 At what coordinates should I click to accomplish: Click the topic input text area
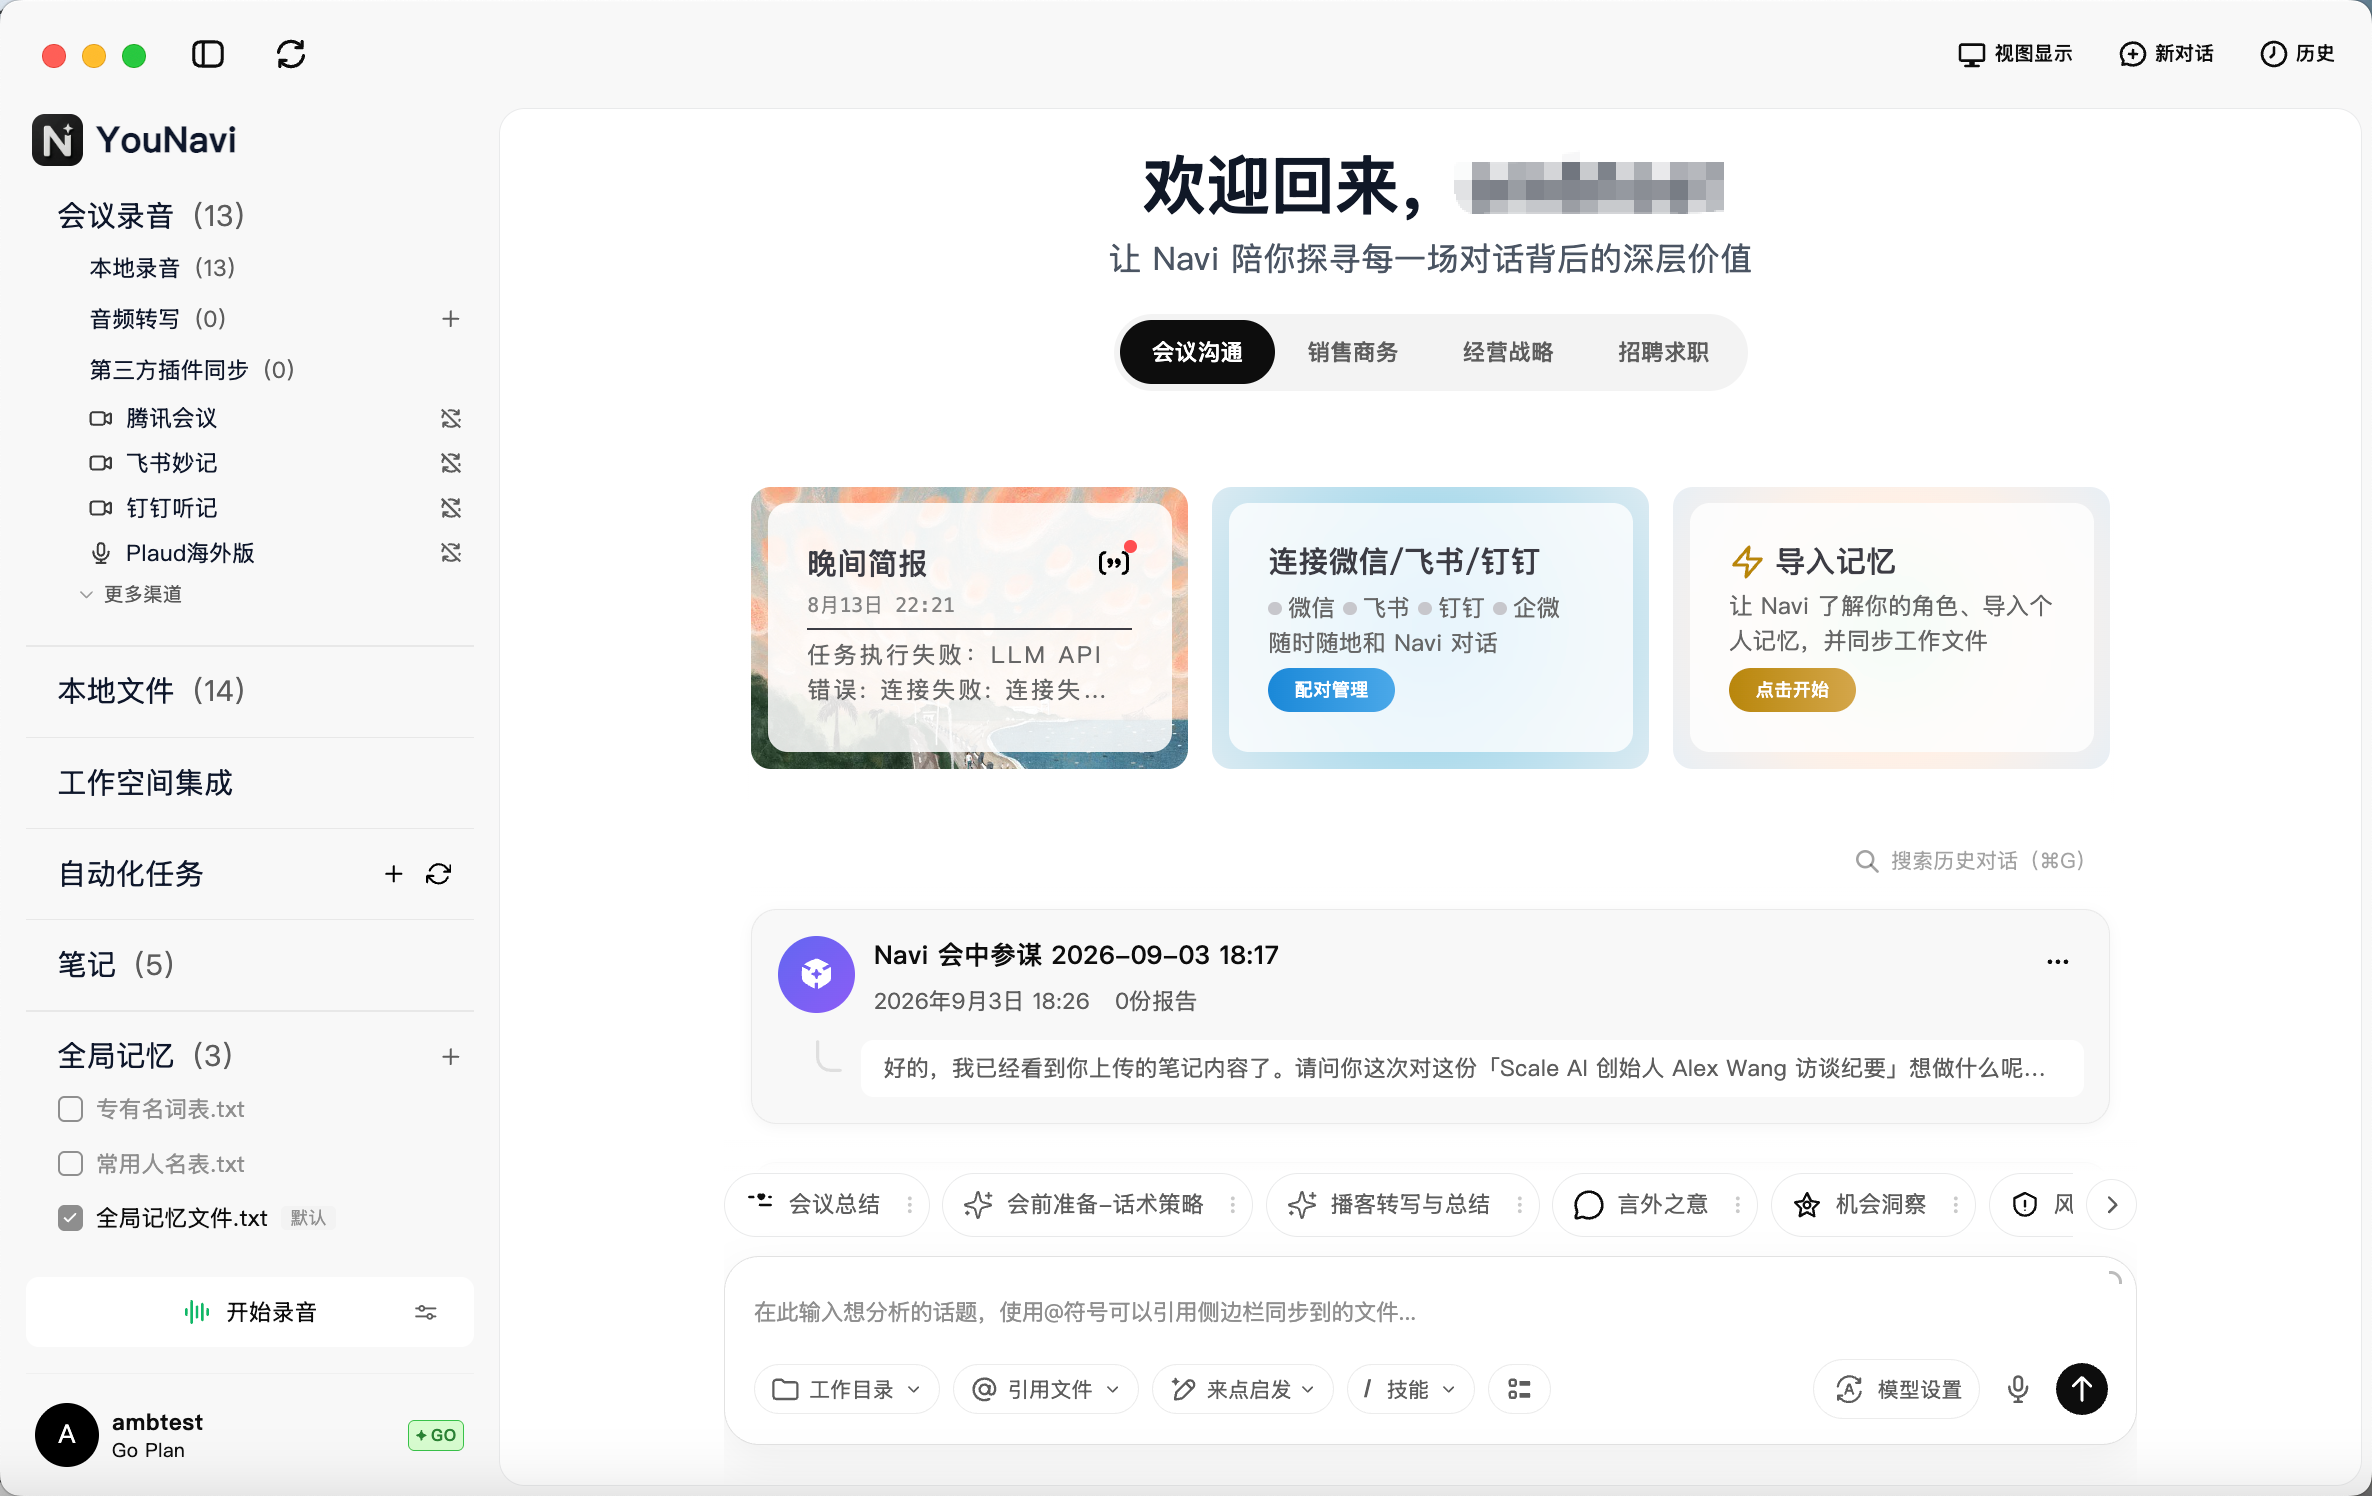1430,1312
